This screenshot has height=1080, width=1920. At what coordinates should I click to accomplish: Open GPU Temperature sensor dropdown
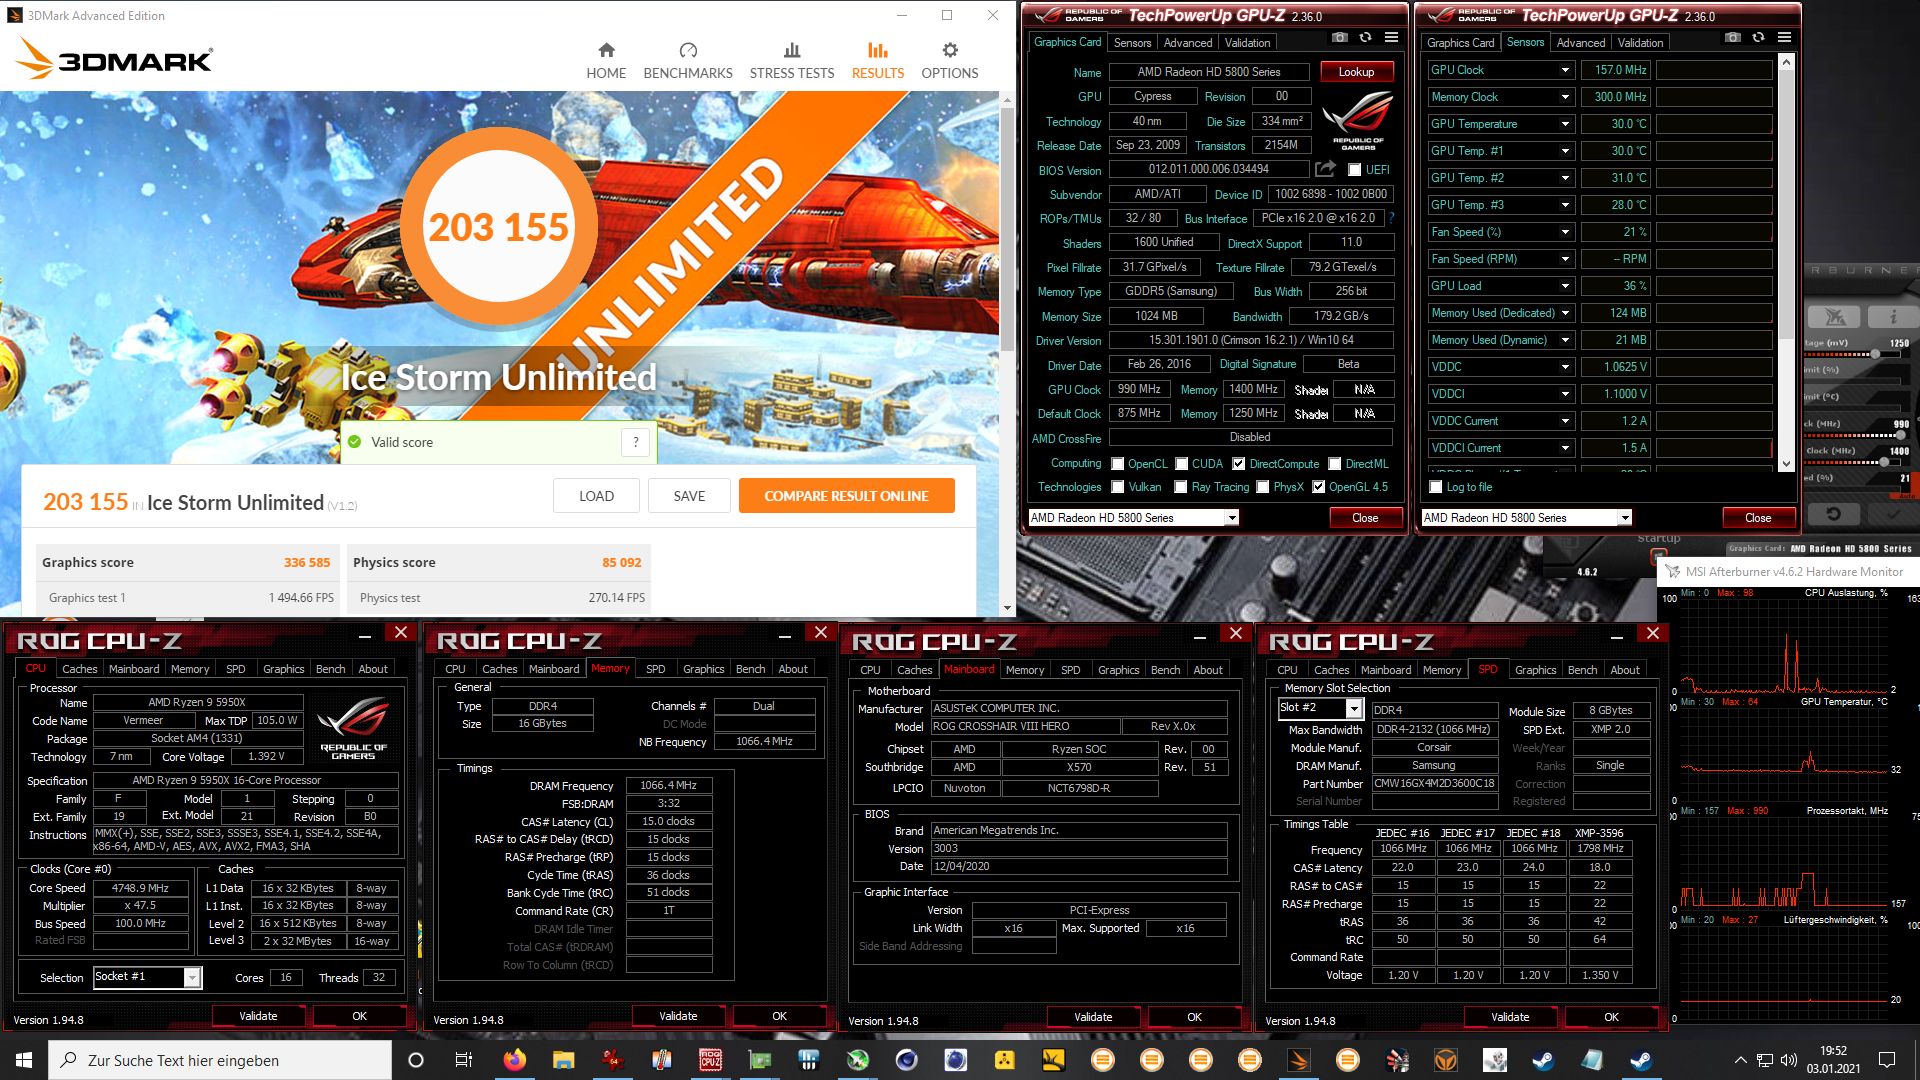click(x=1565, y=124)
